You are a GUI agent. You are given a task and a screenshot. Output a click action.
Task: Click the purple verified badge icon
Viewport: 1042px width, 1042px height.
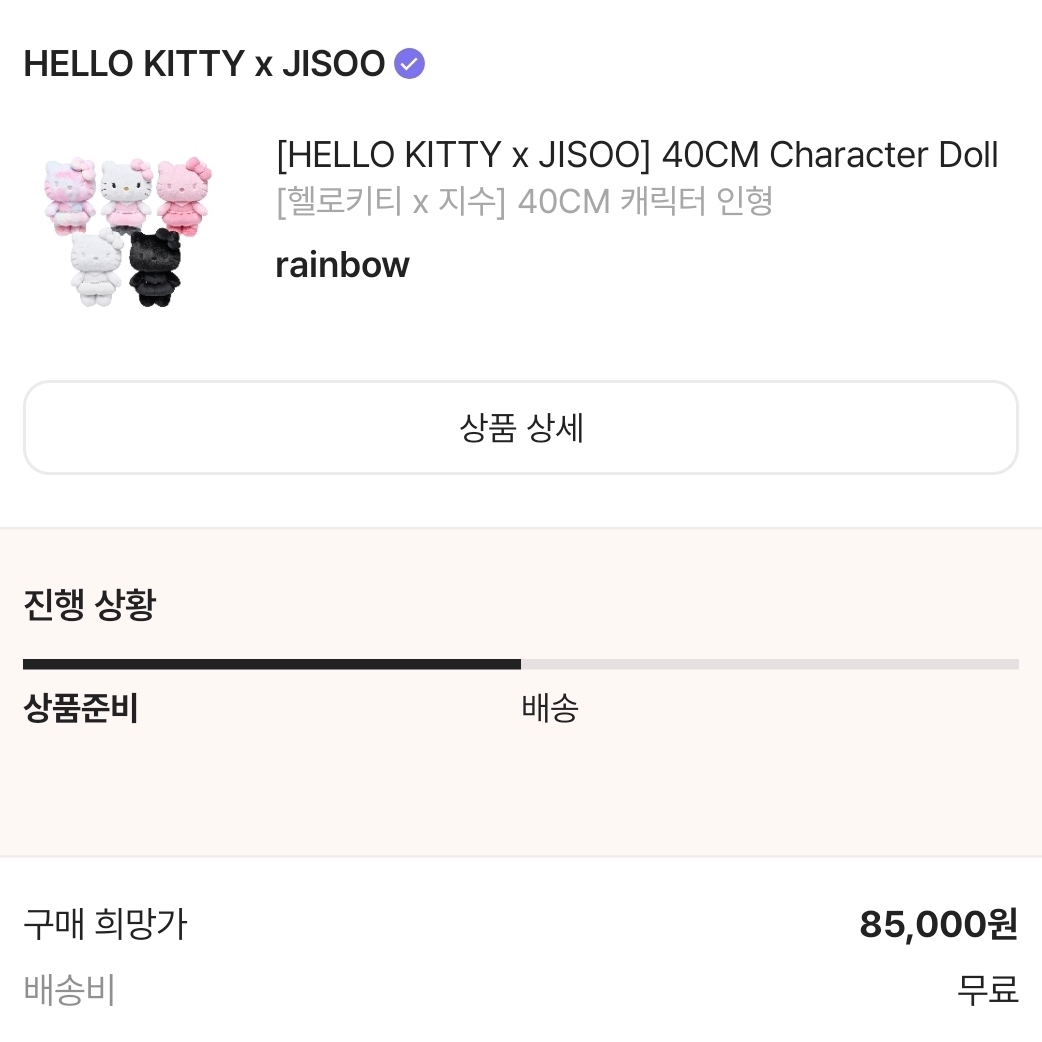[x=409, y=64]
